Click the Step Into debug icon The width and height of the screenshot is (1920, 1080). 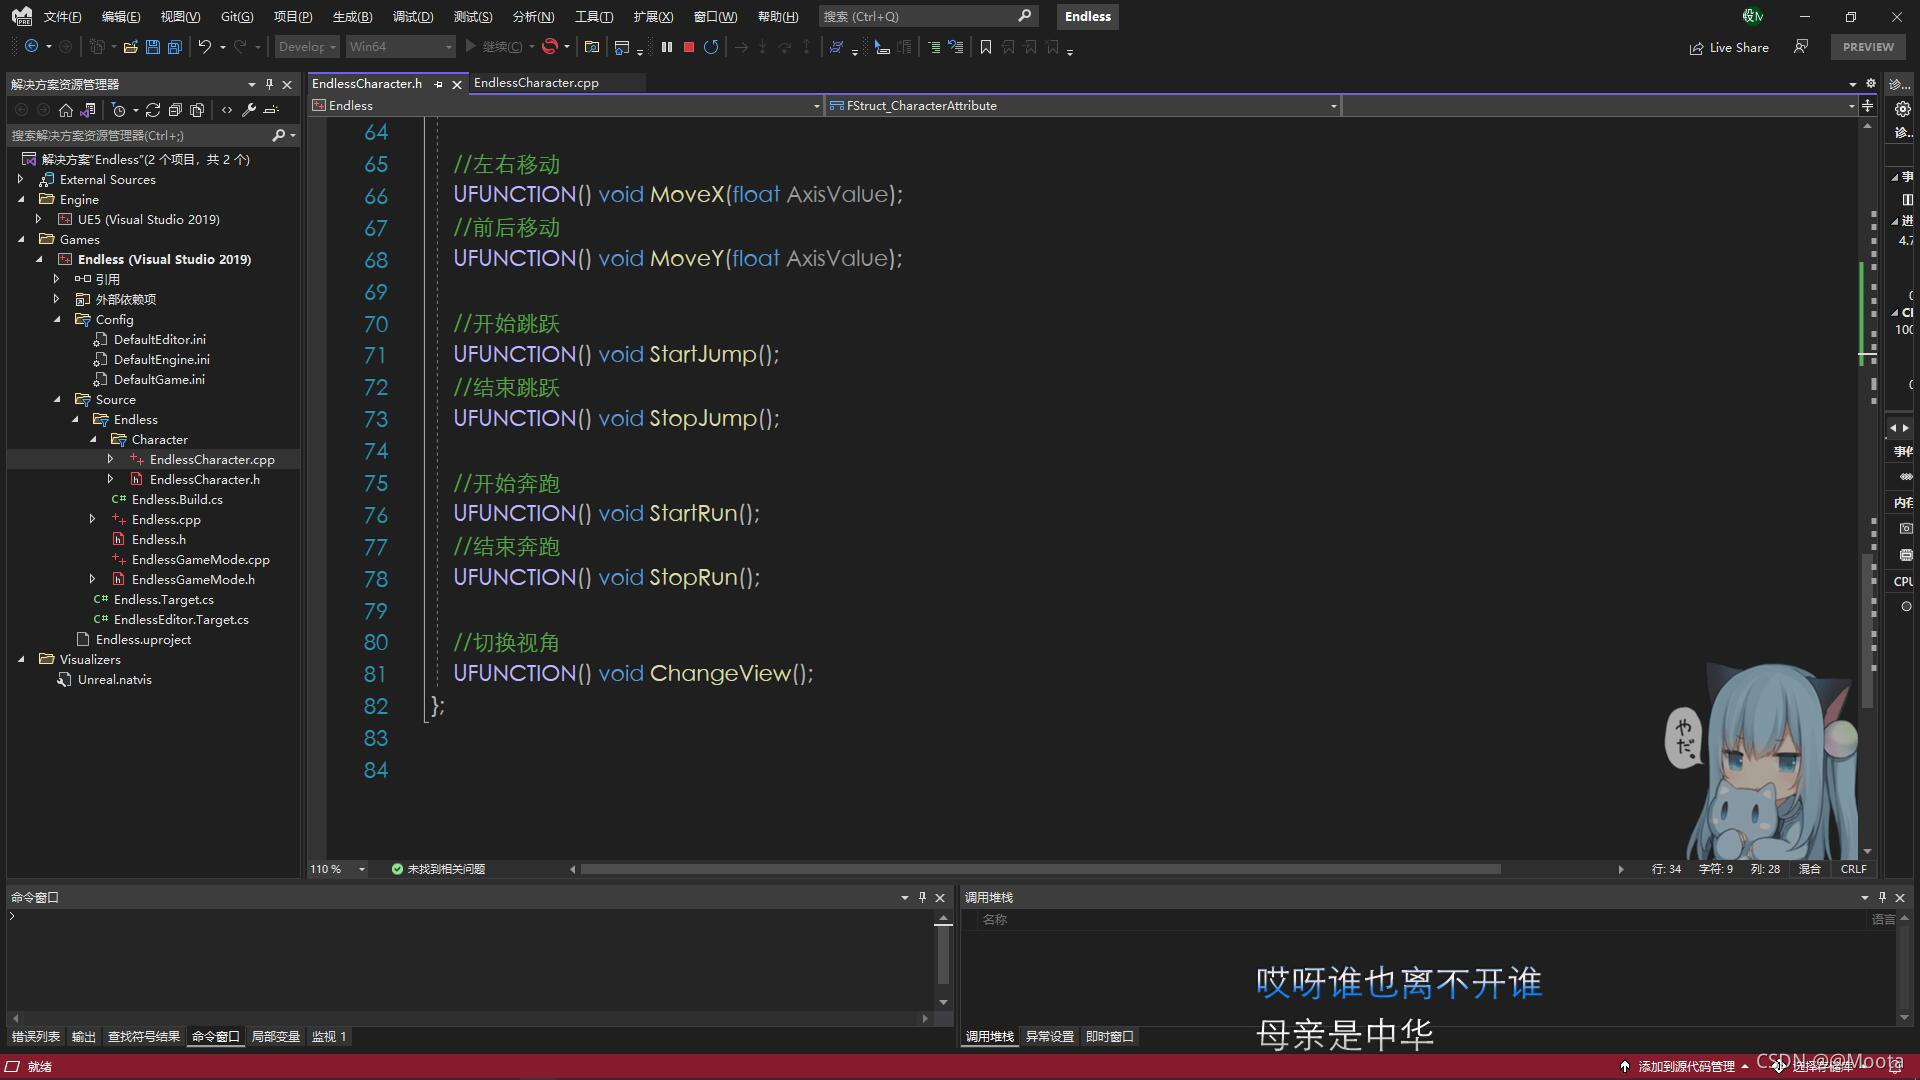click(764, 47)
